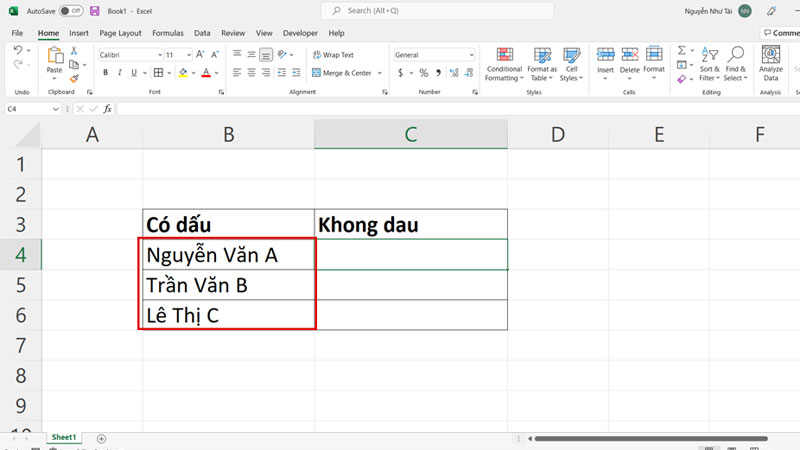This screenshot has height=450, width=800.
Task: Open the Calibri font name dropdown
Action: point(160,55)
